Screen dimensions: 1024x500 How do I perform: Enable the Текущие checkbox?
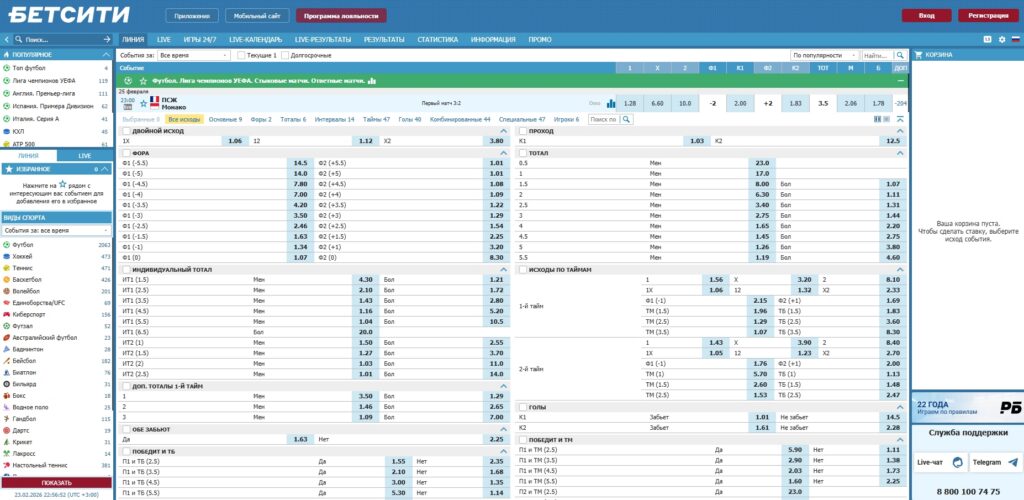241,55
